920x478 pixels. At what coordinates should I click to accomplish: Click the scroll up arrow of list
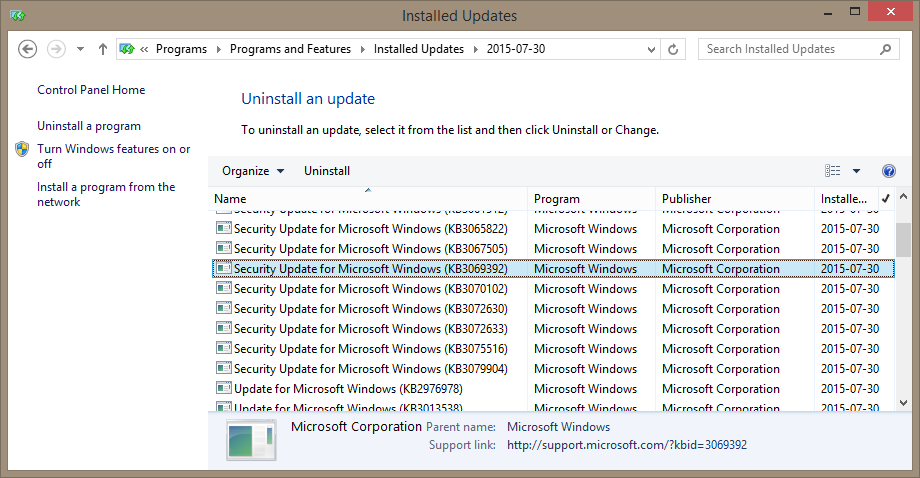[x=904, y=196]
